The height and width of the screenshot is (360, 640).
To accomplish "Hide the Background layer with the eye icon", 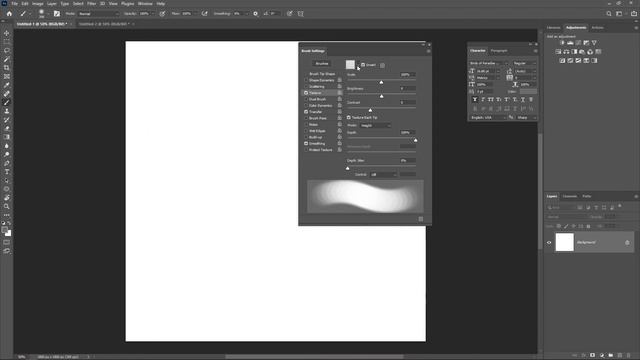I will pos(549,242).
